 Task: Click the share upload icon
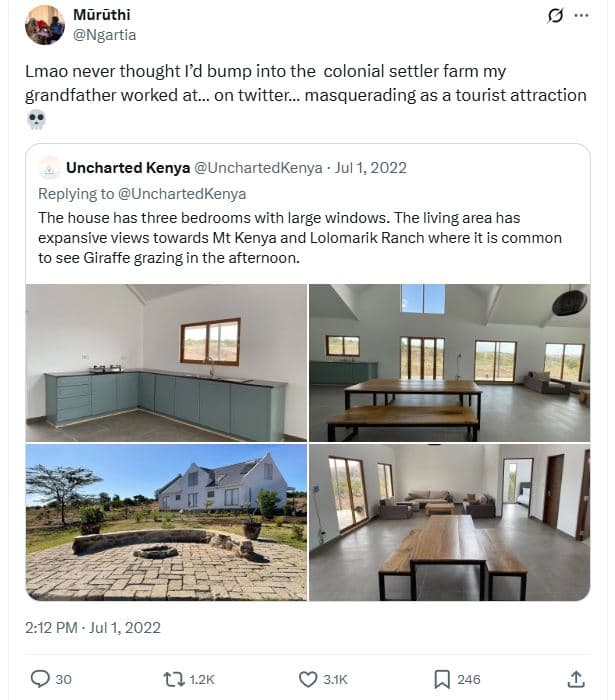point(576,679)
